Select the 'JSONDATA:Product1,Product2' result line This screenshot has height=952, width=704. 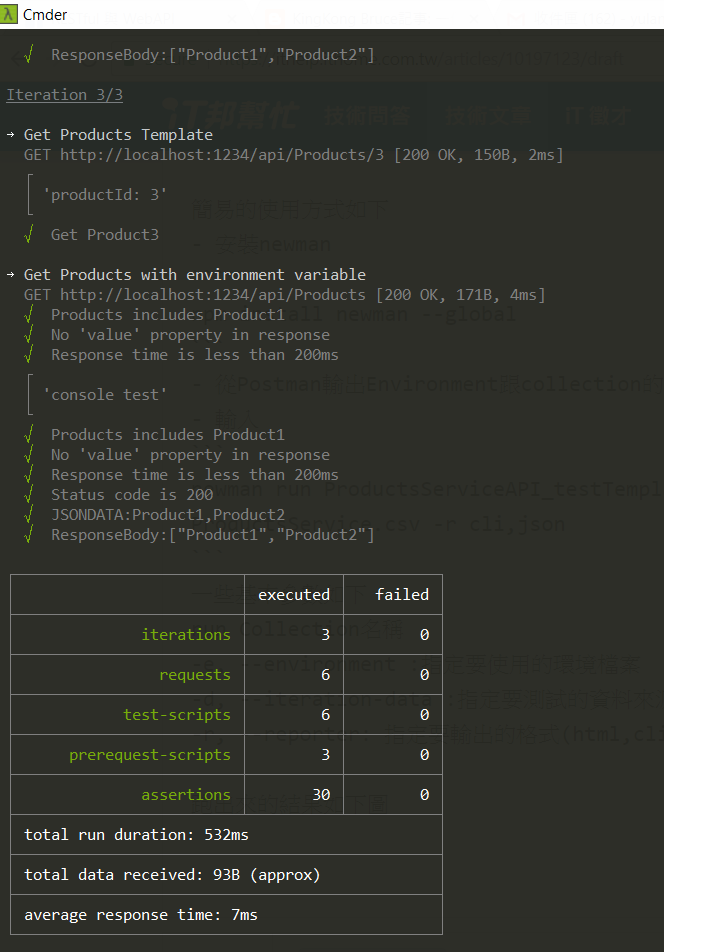[168, 515]
